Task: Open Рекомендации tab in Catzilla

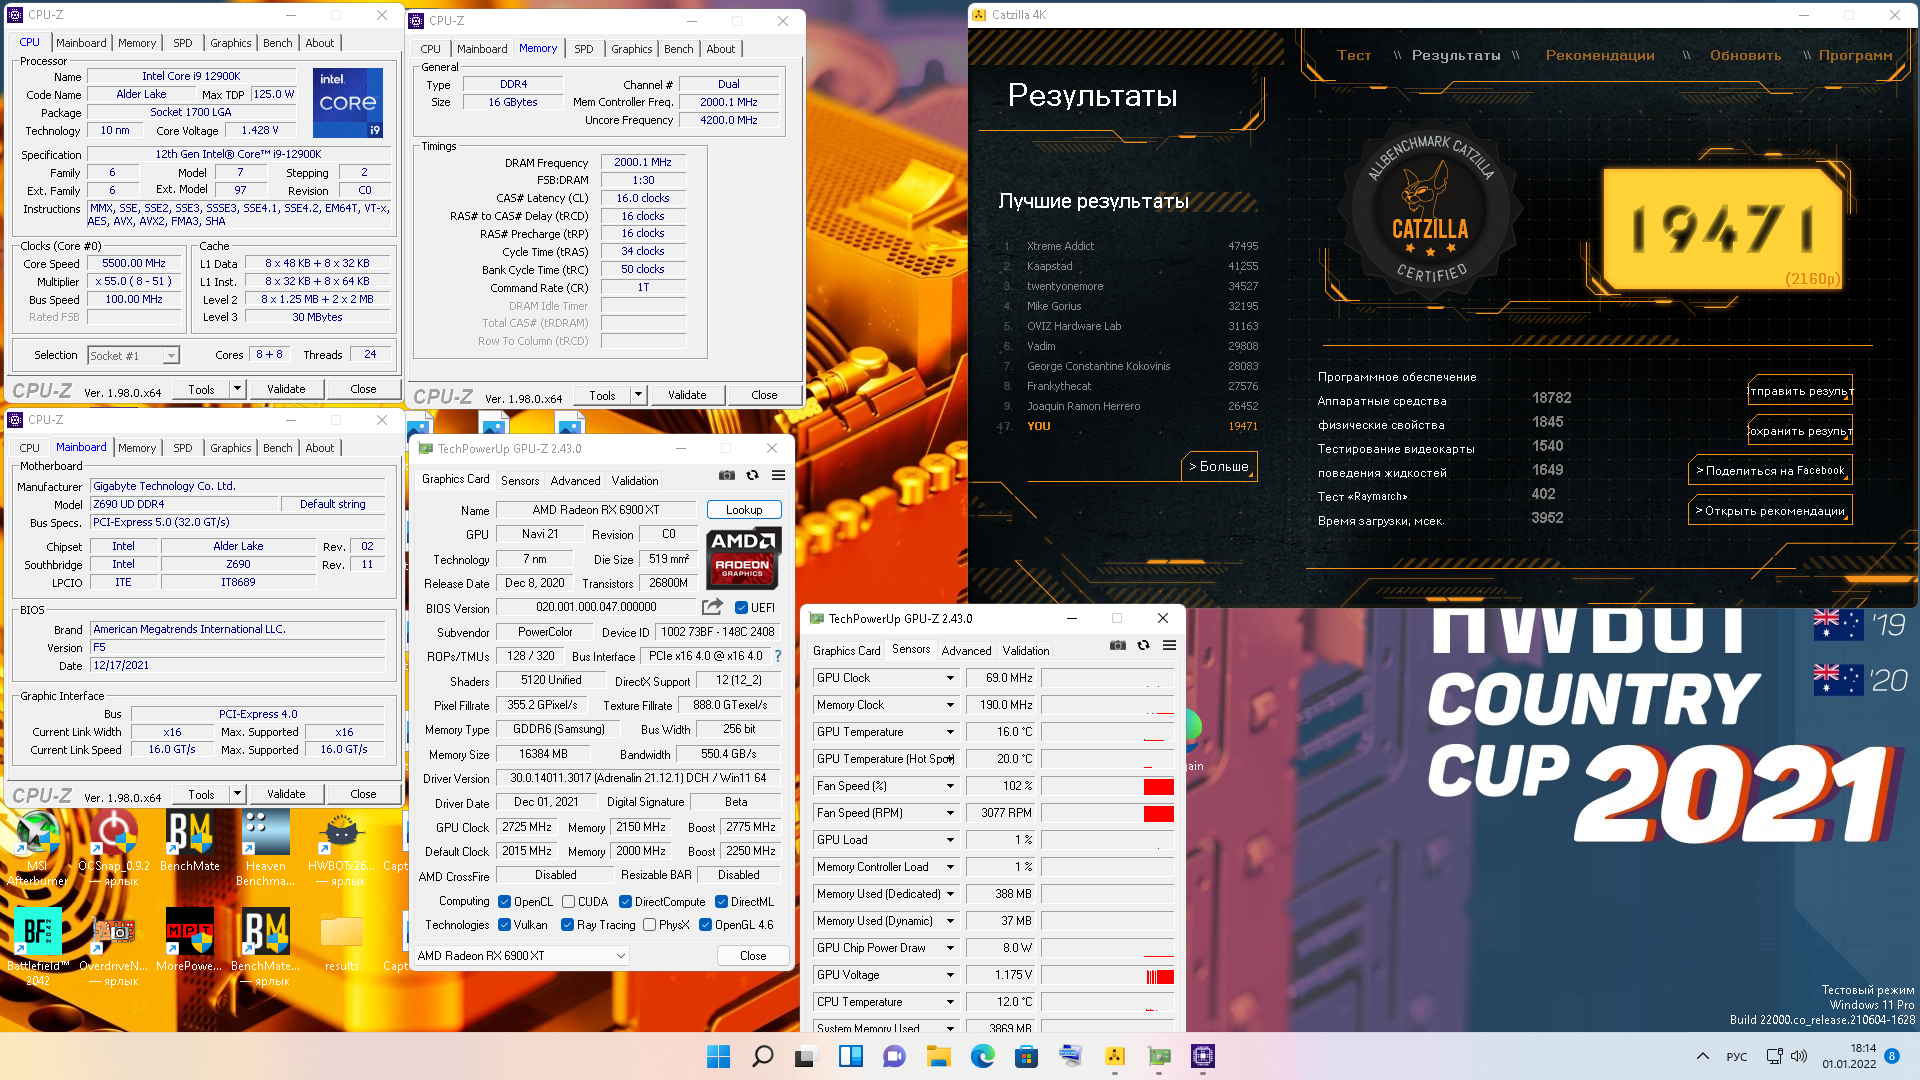Action: (x=1600, y=55)
